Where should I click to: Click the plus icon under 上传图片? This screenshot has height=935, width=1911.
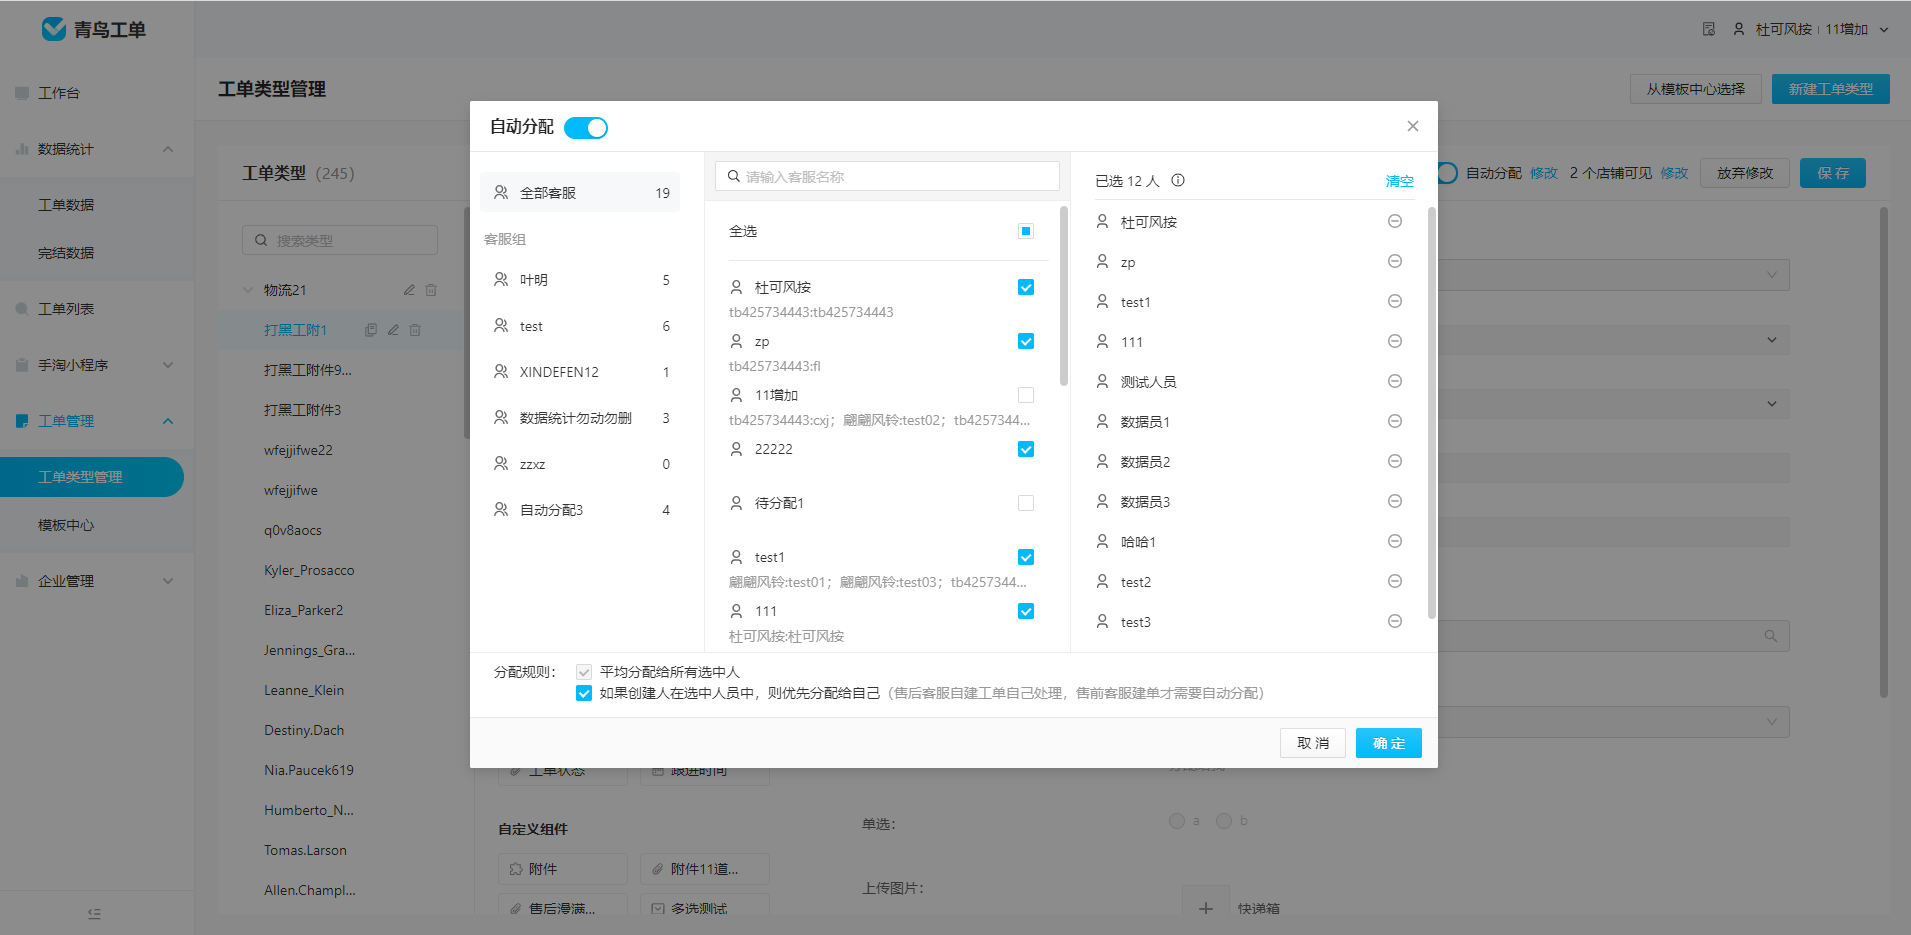point(1206,908)
